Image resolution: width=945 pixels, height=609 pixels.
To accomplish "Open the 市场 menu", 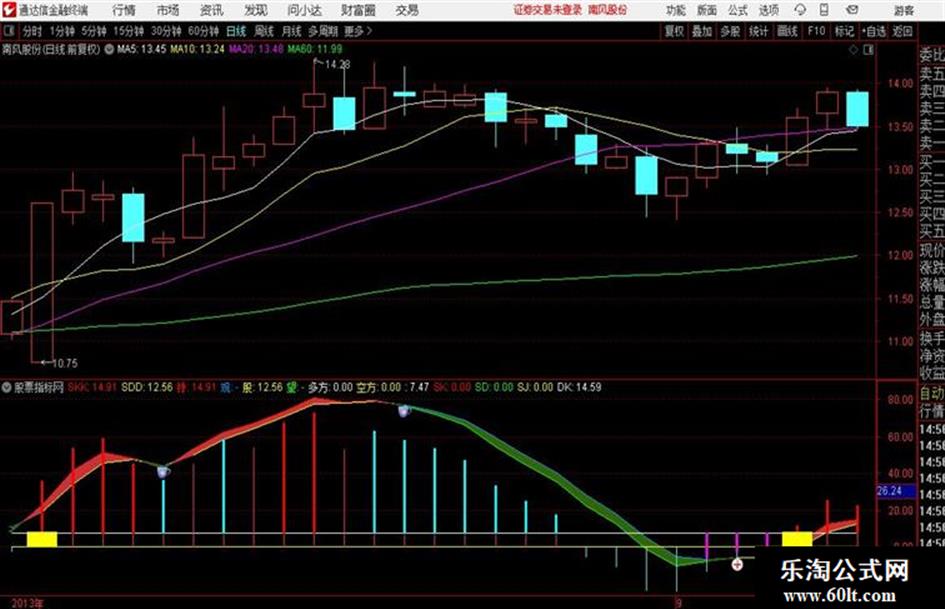I will pyautogui.click(x=168, y=10).
